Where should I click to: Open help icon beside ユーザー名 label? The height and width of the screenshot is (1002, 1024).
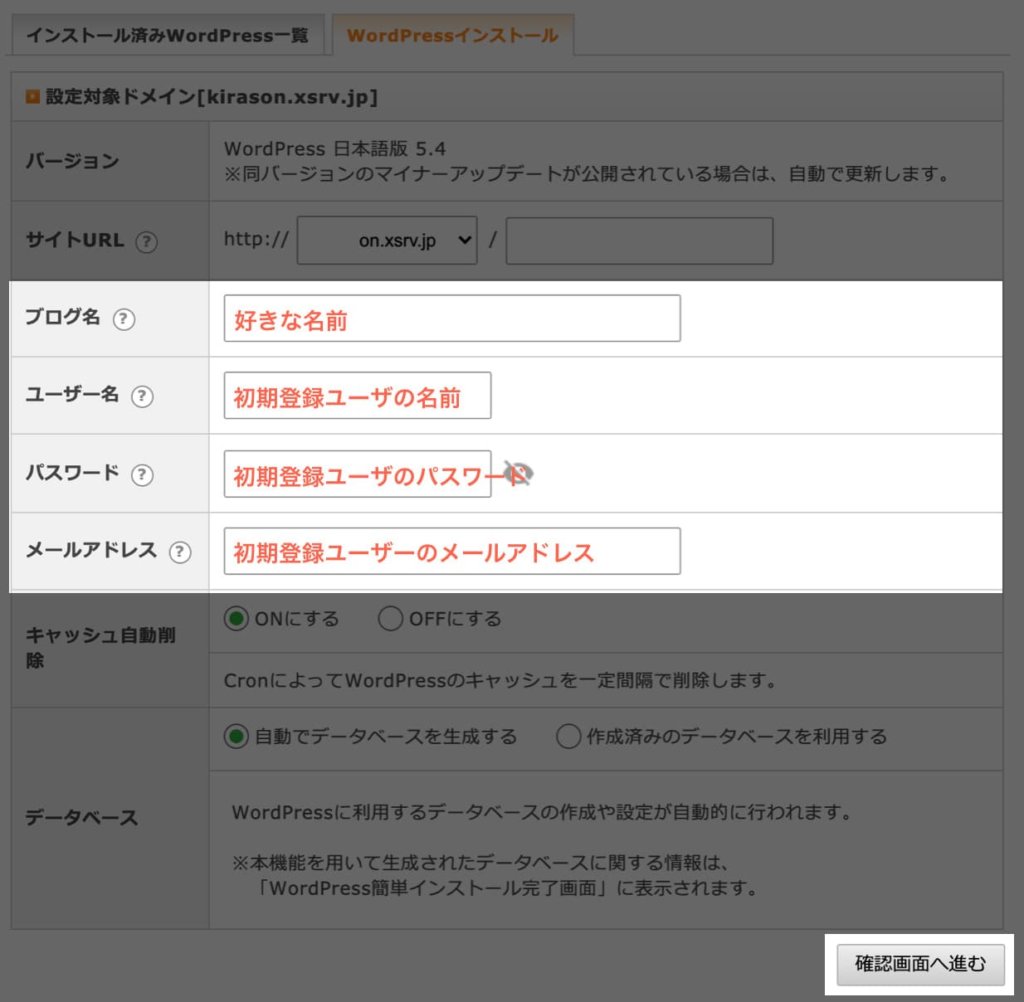[142, 396]
